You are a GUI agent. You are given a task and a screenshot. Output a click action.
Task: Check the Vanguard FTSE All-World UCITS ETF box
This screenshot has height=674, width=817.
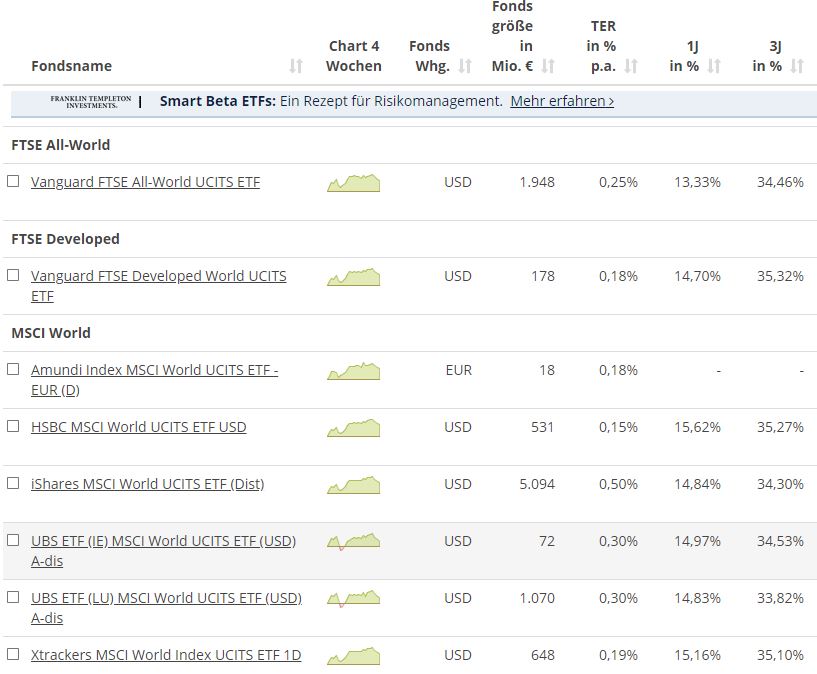click(13, 182)
